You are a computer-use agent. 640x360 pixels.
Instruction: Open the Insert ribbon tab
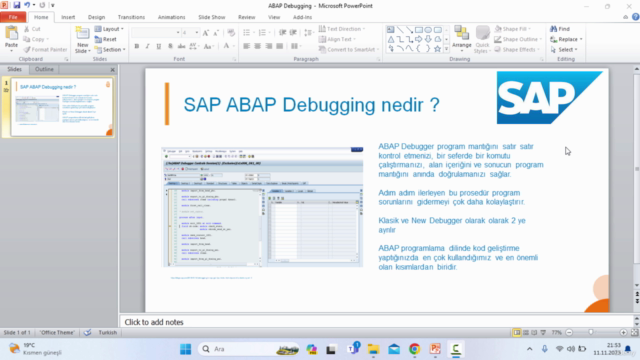click(x=68, y=17)
